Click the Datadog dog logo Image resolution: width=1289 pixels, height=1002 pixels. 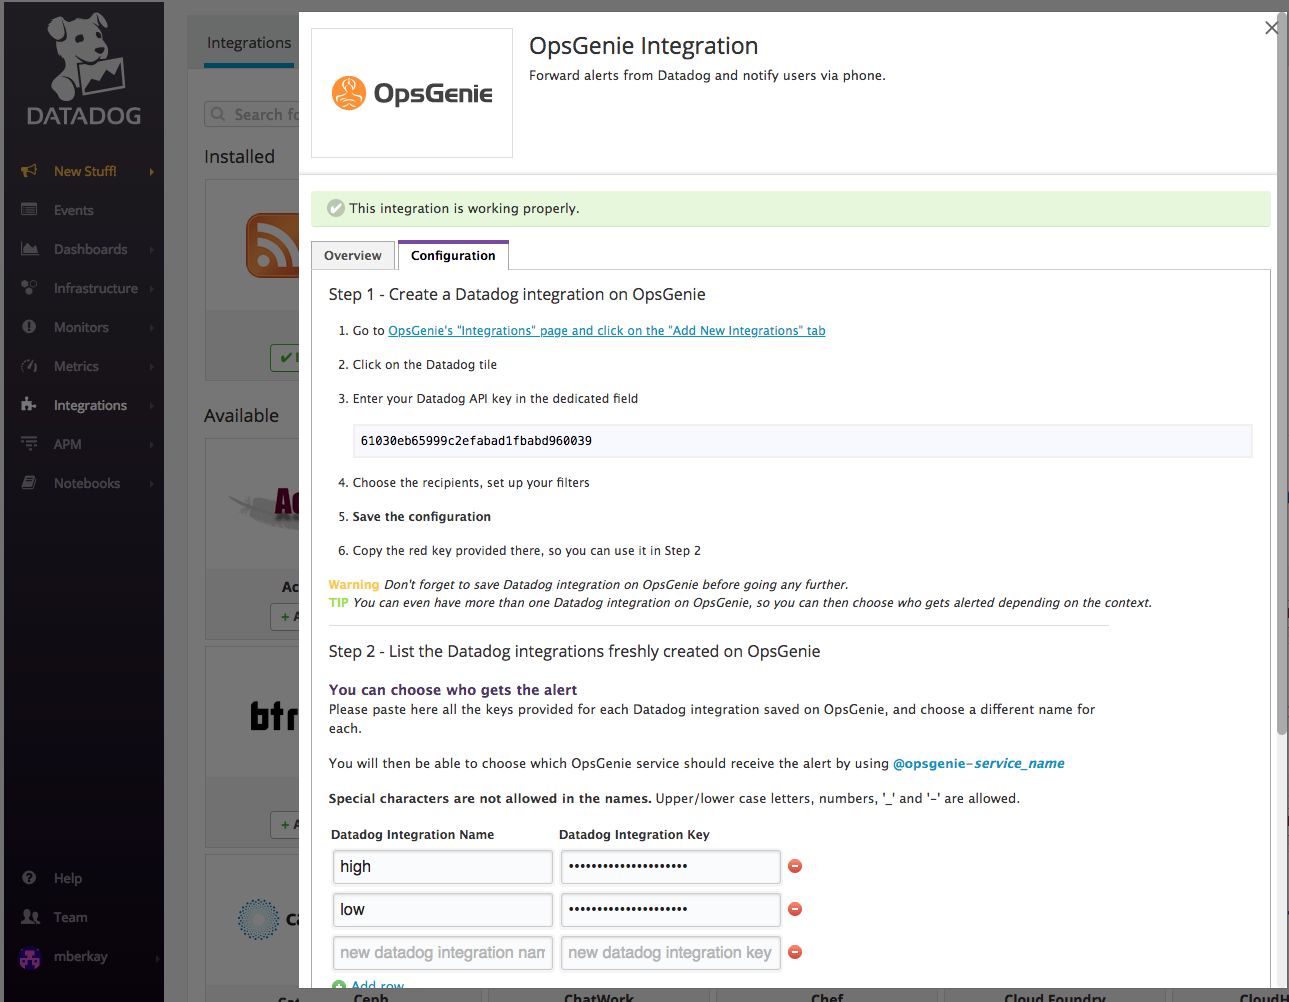click(x=85, y=68)
